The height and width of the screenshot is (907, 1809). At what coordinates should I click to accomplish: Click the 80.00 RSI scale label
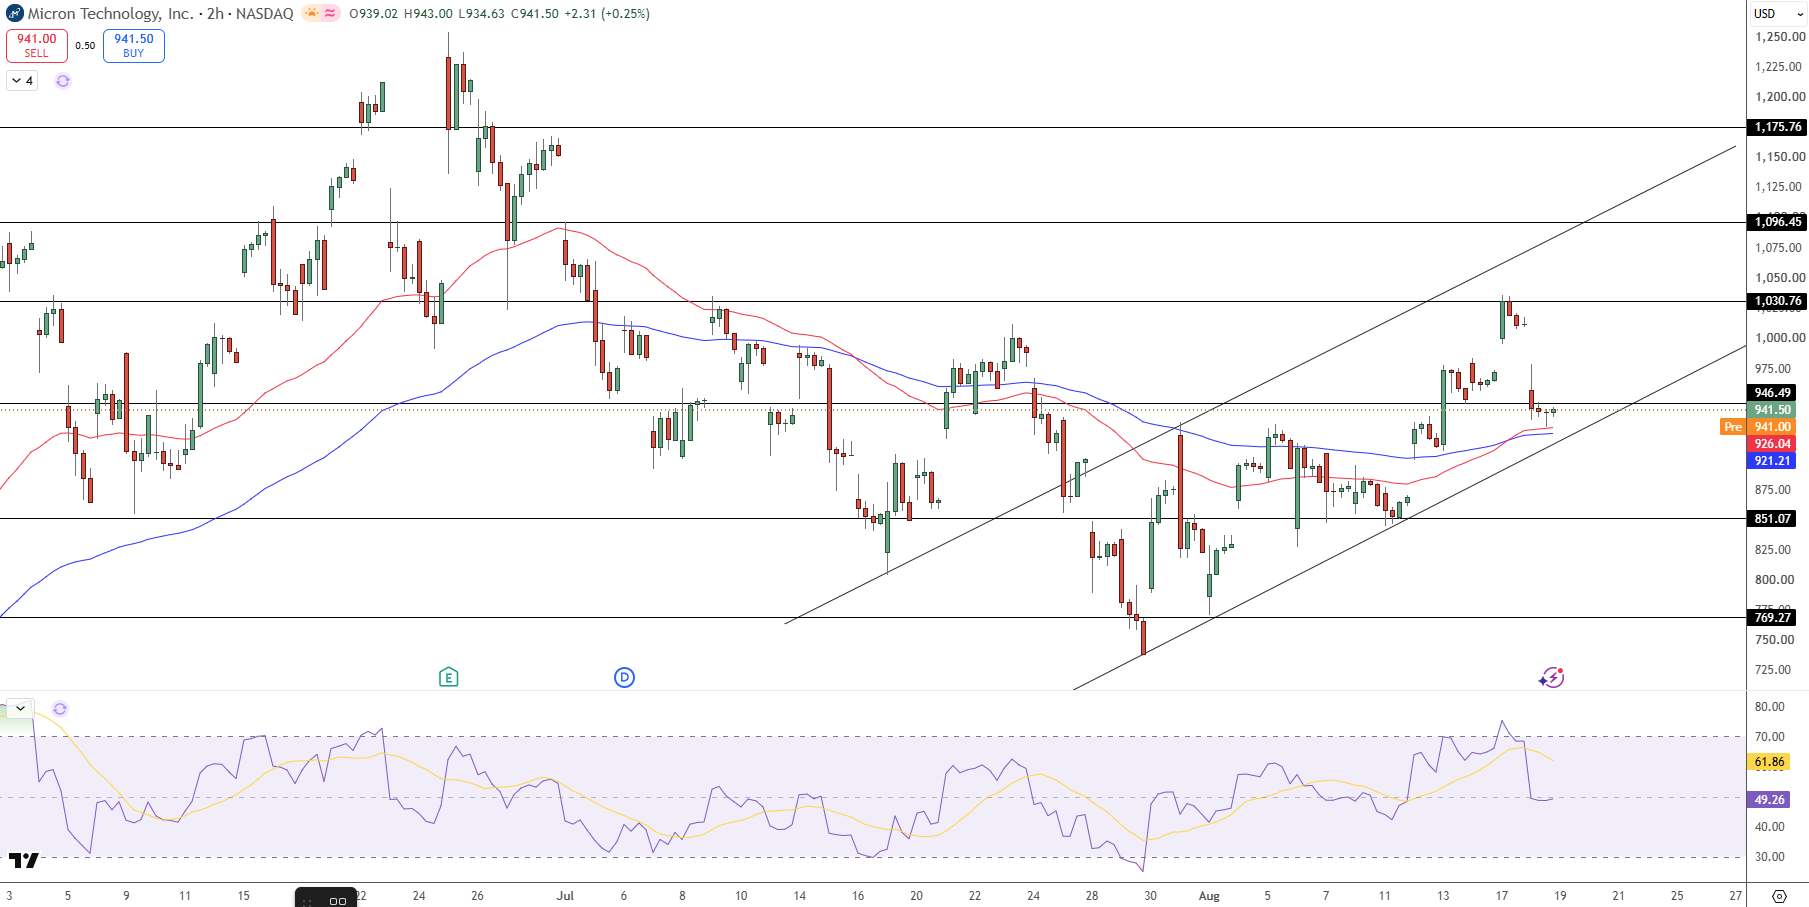click(1769, 707)
